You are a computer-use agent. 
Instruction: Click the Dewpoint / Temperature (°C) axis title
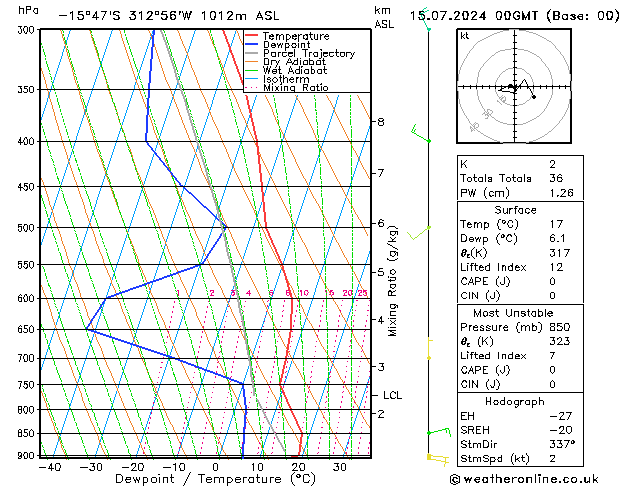215,479
